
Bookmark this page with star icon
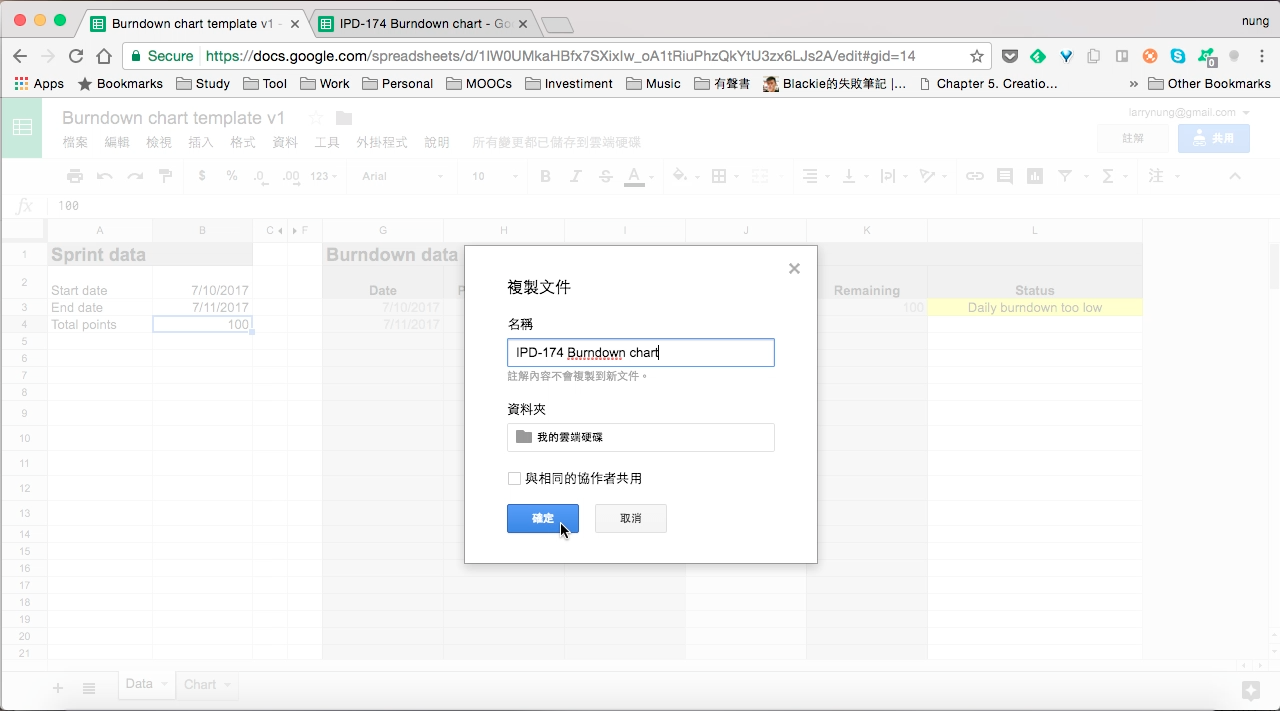tap(977, 56)
